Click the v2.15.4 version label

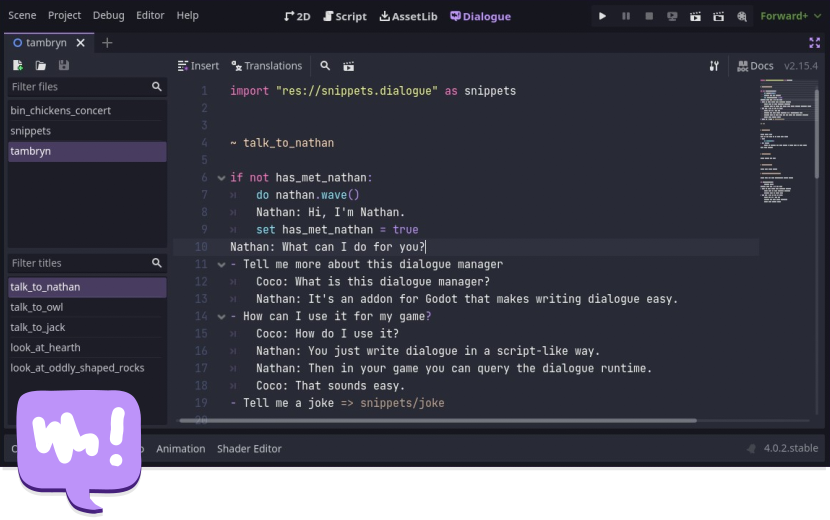801,66
